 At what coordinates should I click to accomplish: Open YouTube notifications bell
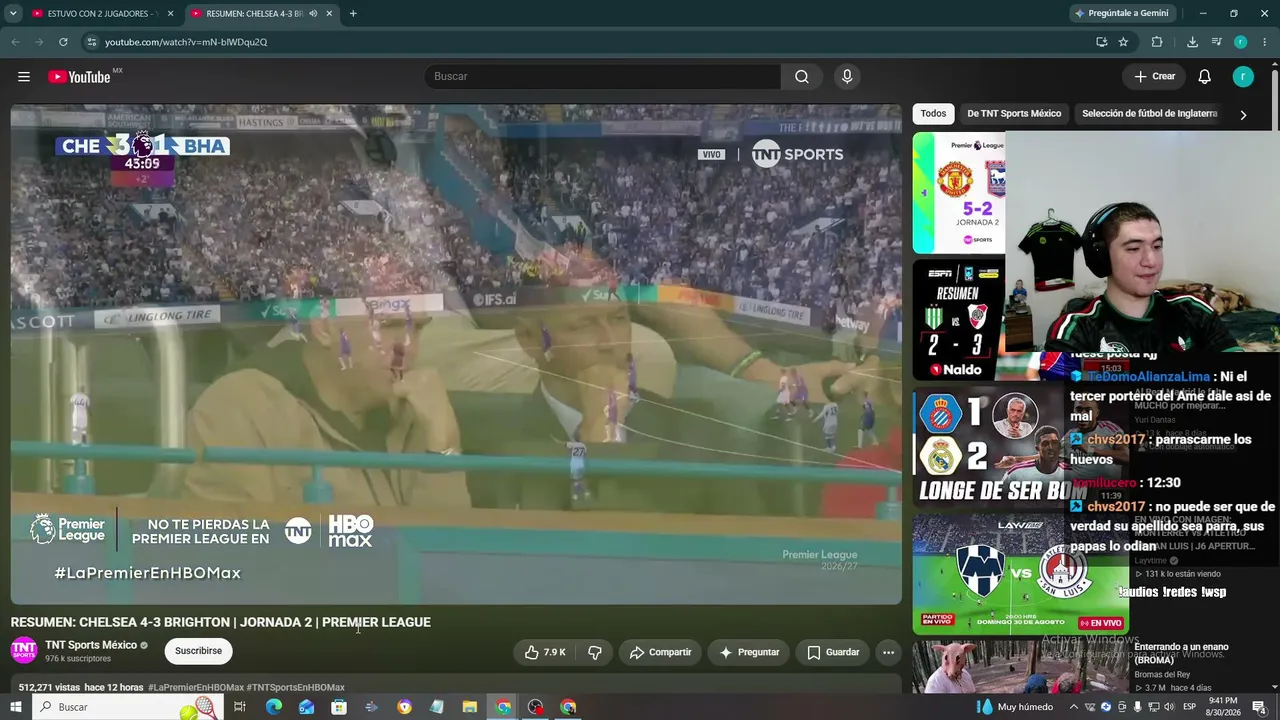1205,77
